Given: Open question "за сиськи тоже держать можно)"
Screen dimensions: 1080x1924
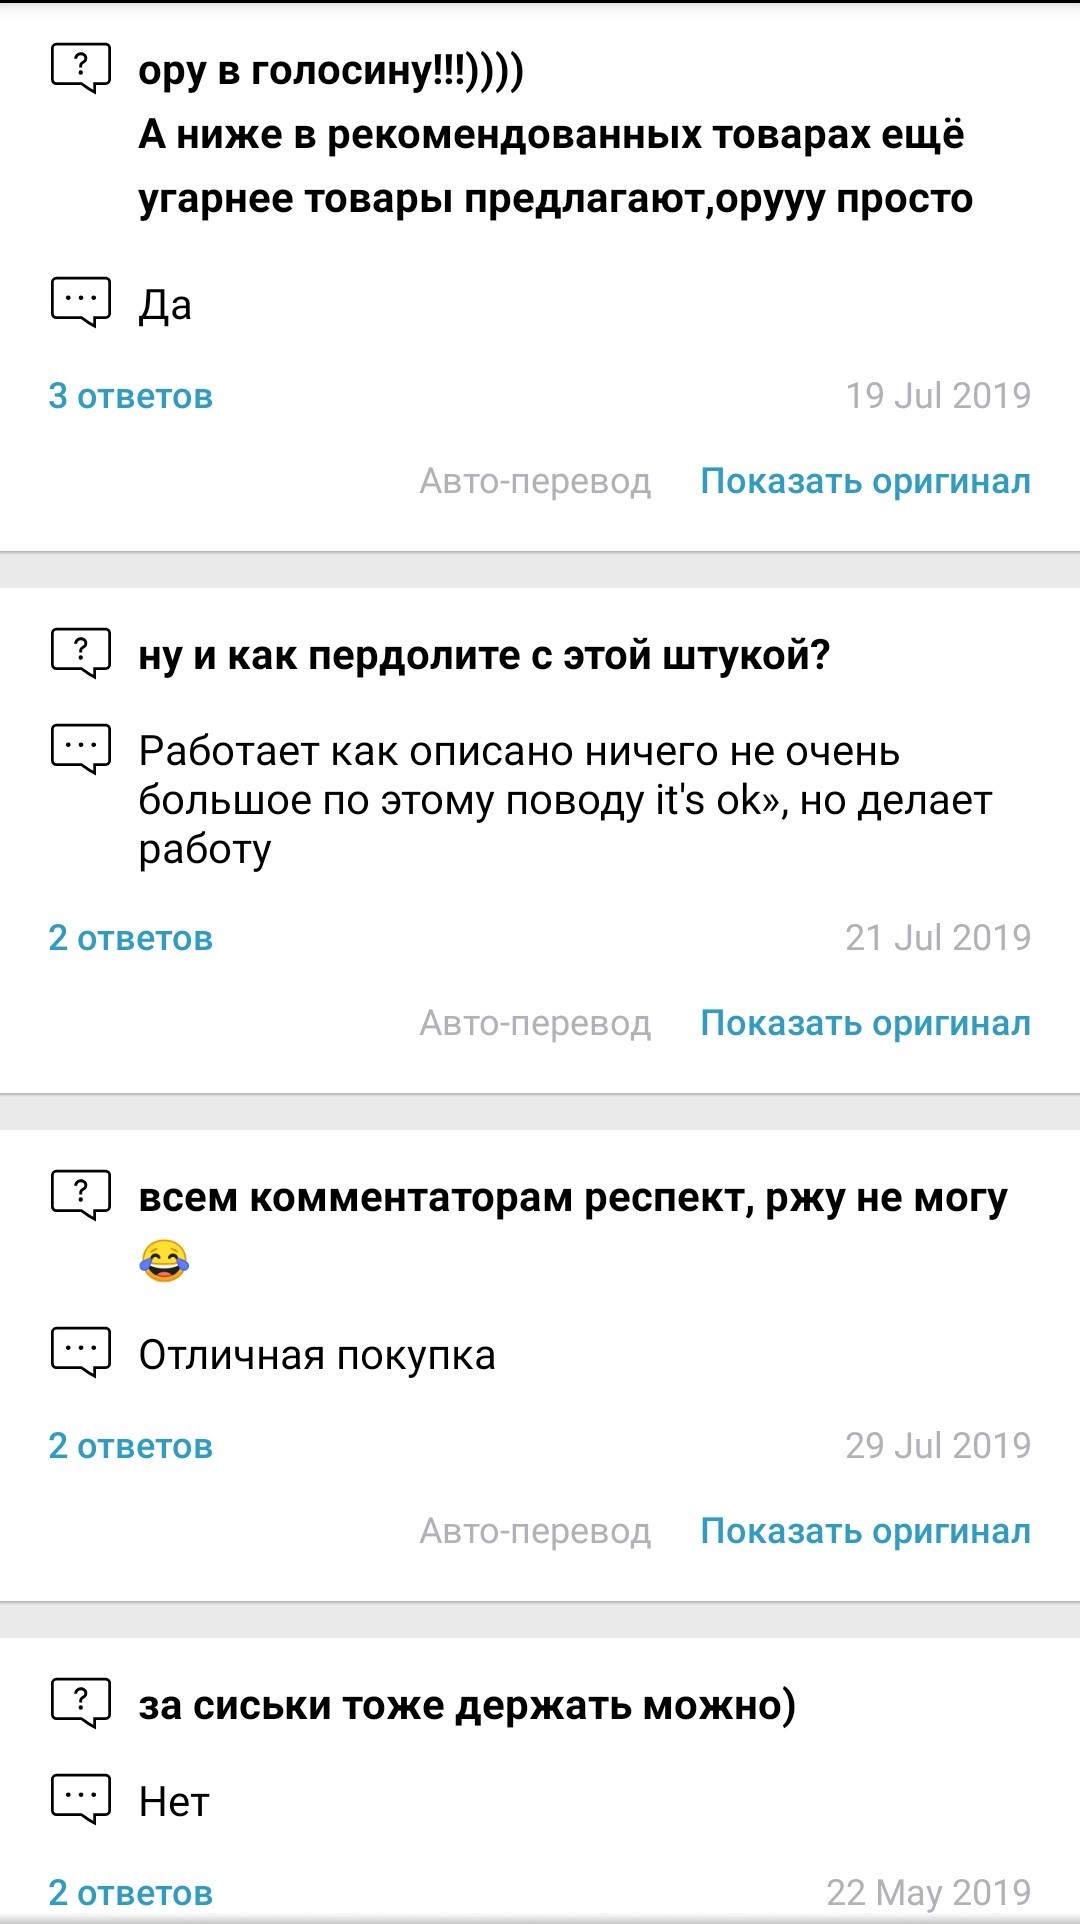Looking at the screenshot, I should coord(467,1705).
